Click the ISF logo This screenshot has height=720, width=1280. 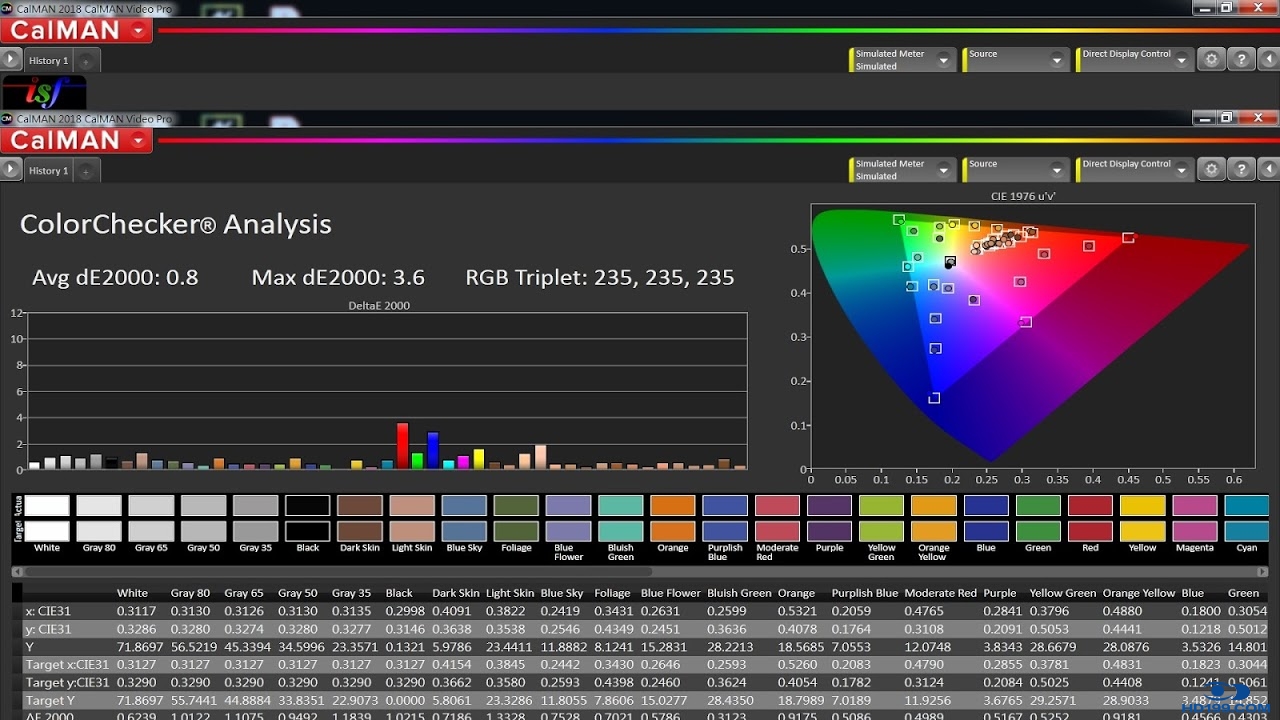(x=44, y=92)
